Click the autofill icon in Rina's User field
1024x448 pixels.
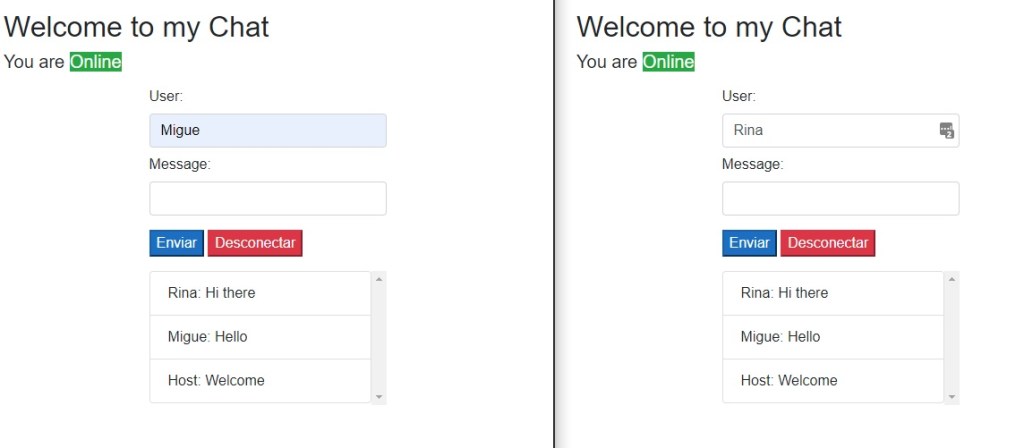coord(947,131)
